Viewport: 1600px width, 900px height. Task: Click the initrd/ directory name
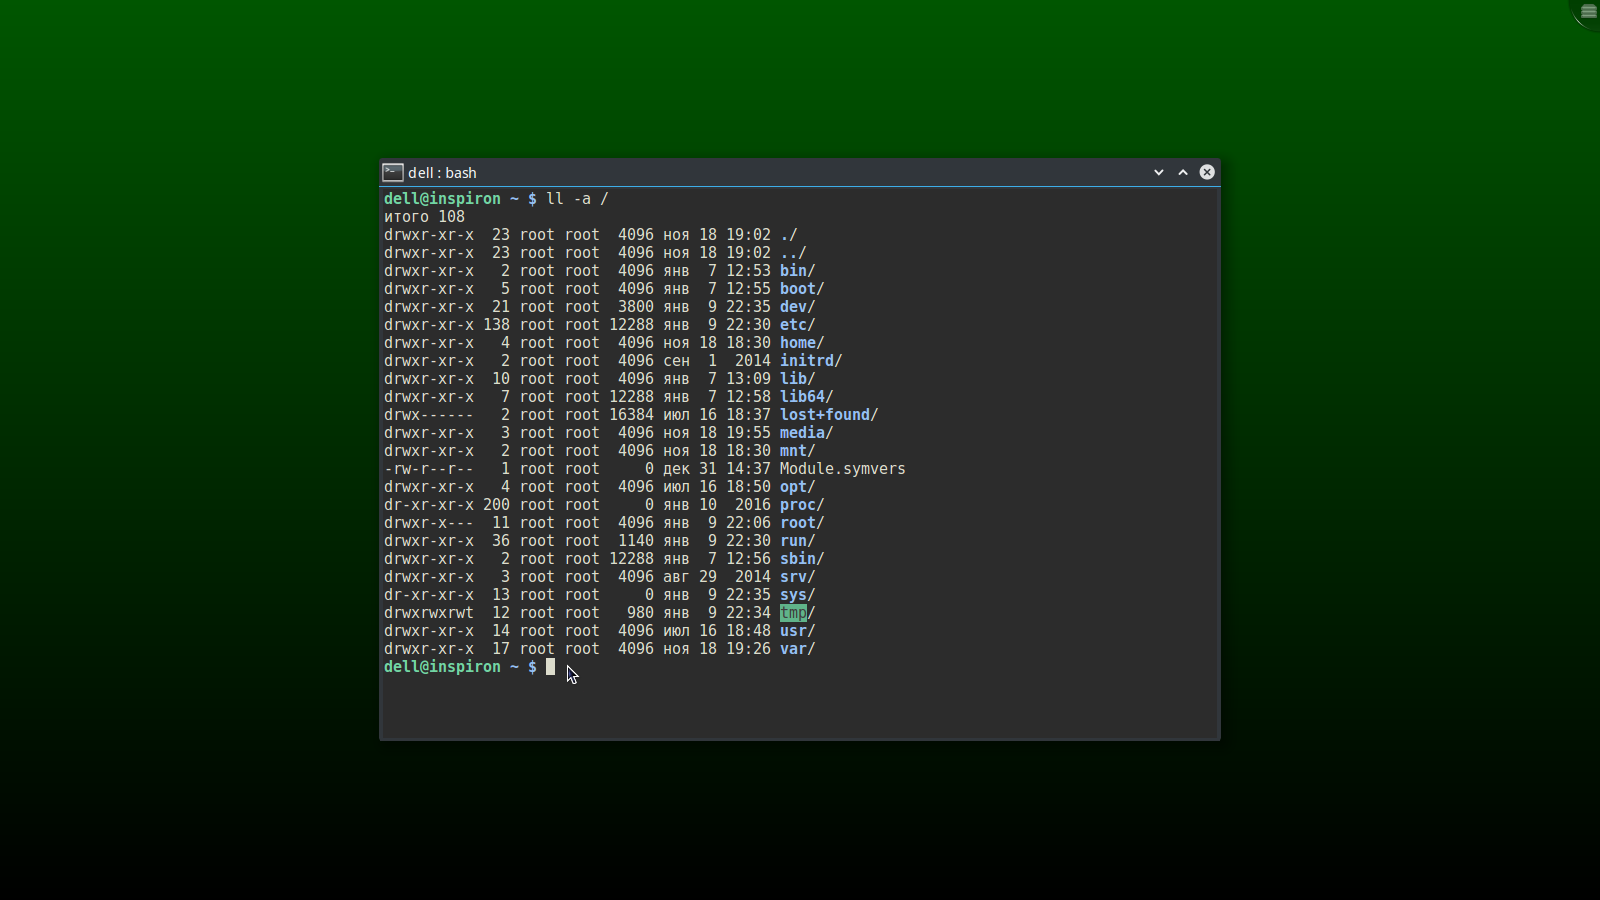(810, 361)
